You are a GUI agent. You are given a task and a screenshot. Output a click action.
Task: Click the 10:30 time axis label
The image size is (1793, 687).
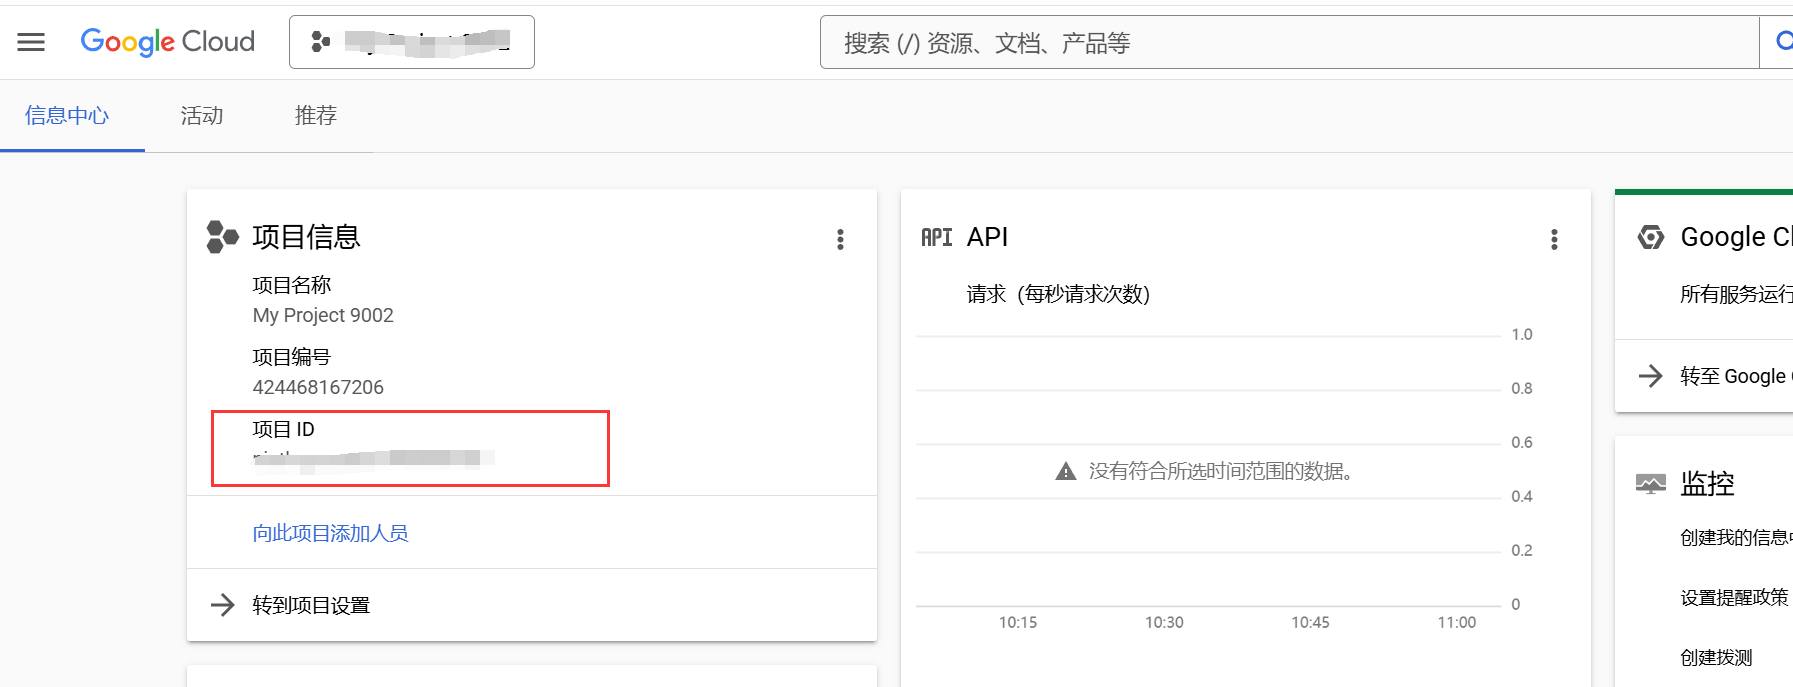[x=1164, y=622]
